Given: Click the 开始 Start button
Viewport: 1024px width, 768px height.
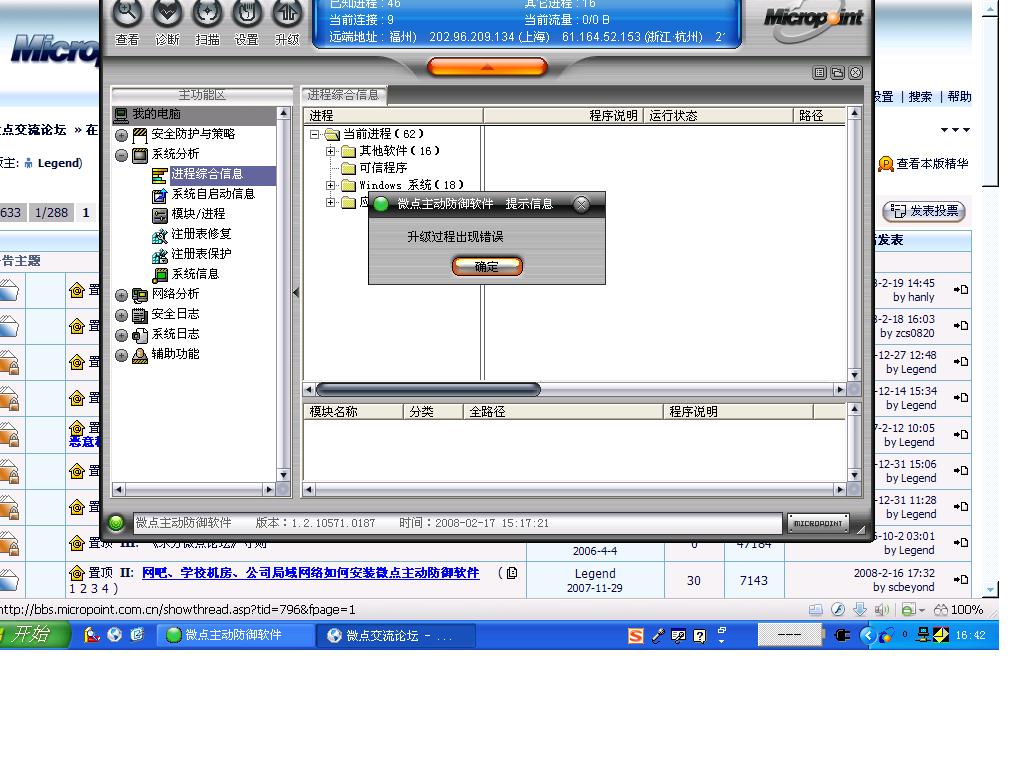Looking at the screenshot, I should click(33, 635).
